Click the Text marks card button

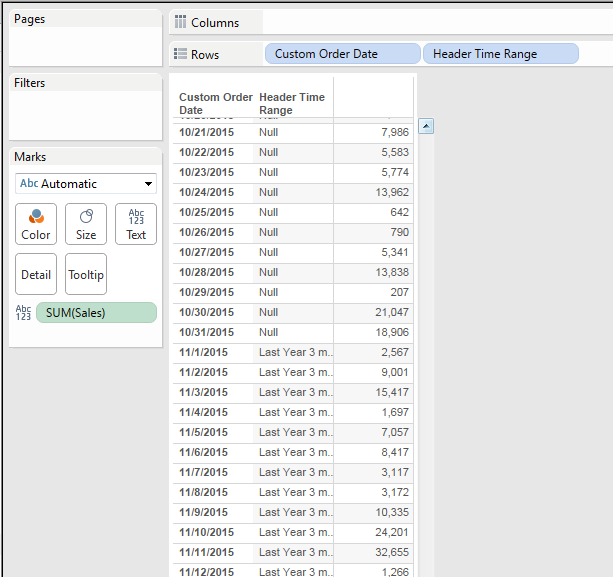136,224
